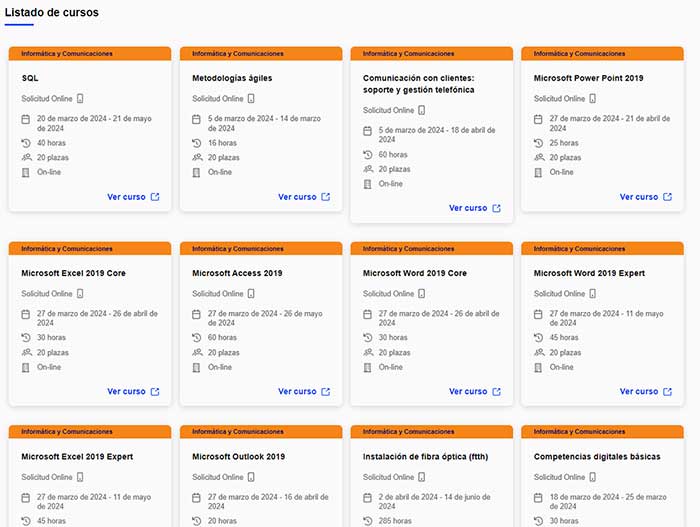This screenshot has width=700, height=527.
Task: Click external link icon on SQL card
Action: click(155, 197)
